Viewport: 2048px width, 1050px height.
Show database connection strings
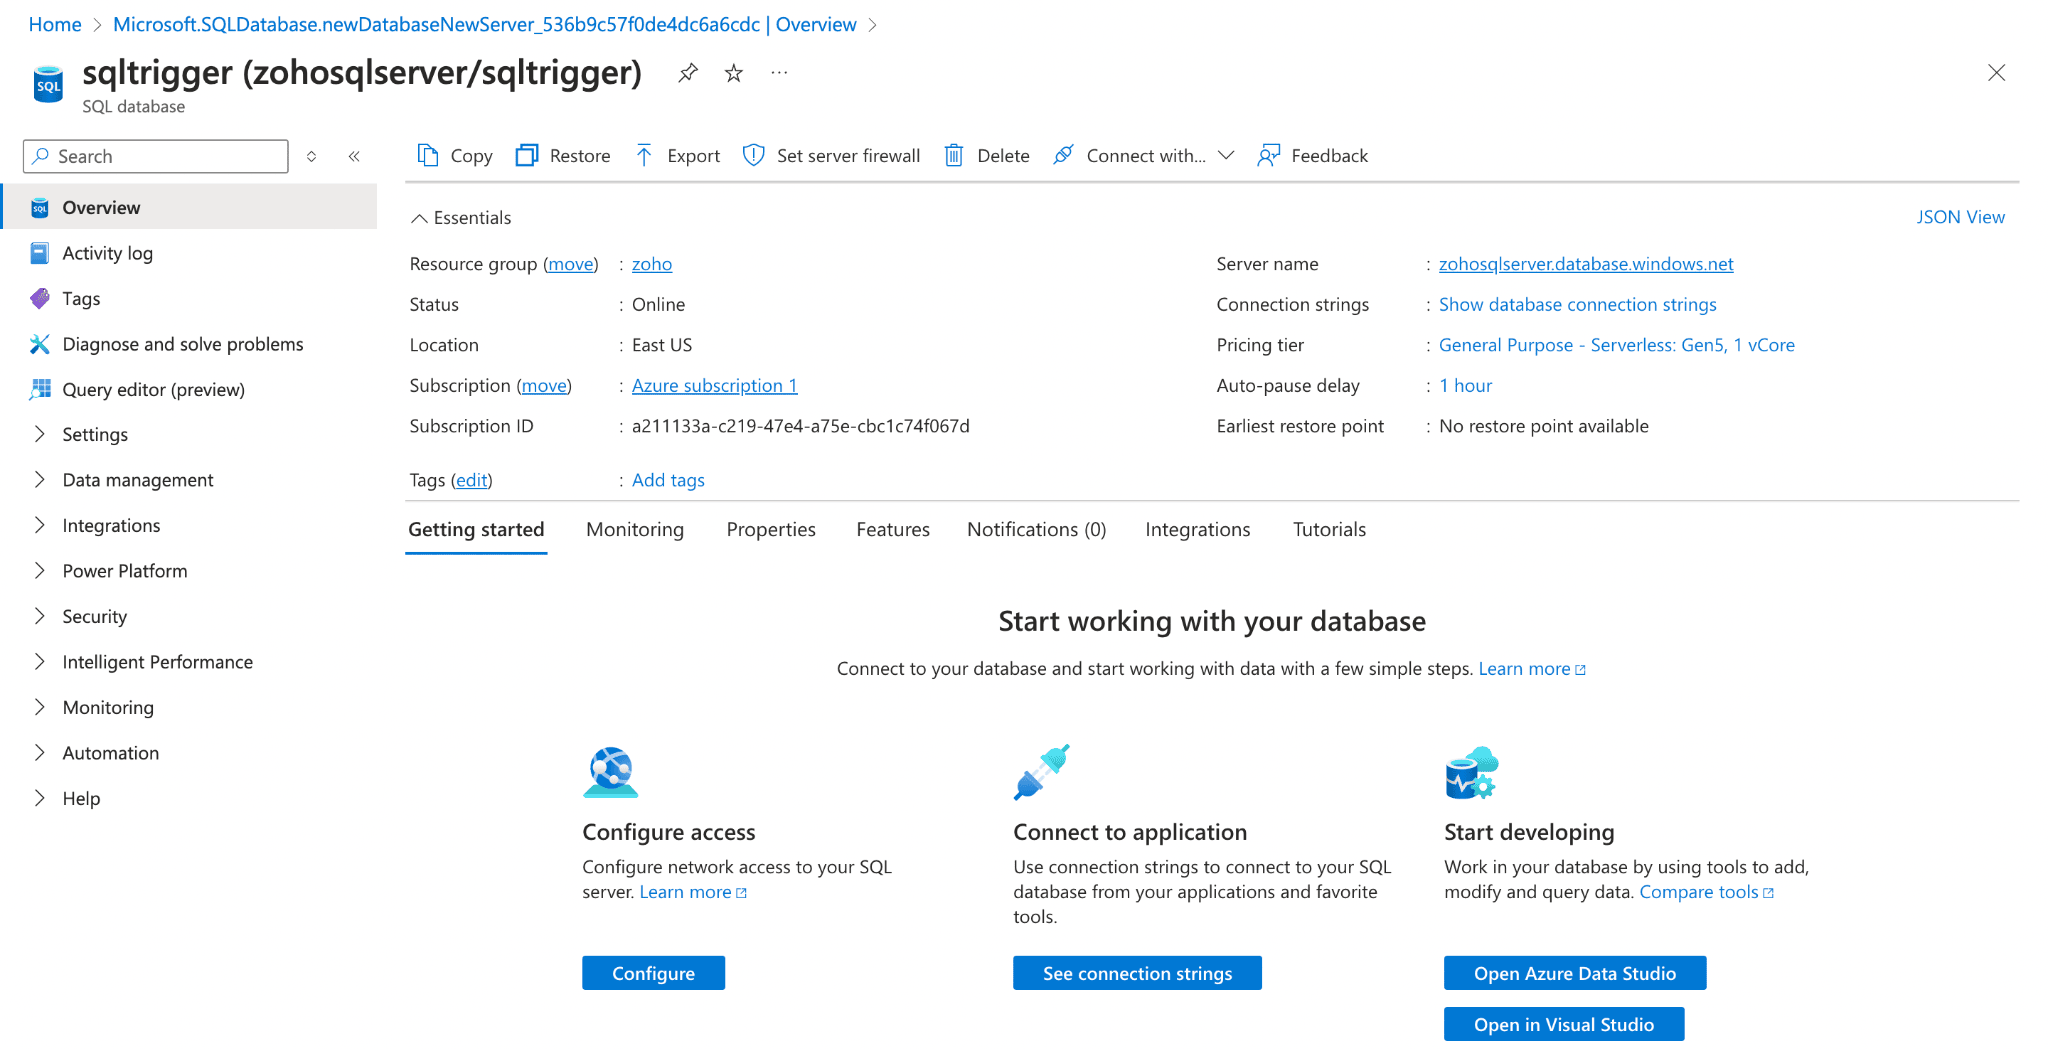pos(1577,304)
